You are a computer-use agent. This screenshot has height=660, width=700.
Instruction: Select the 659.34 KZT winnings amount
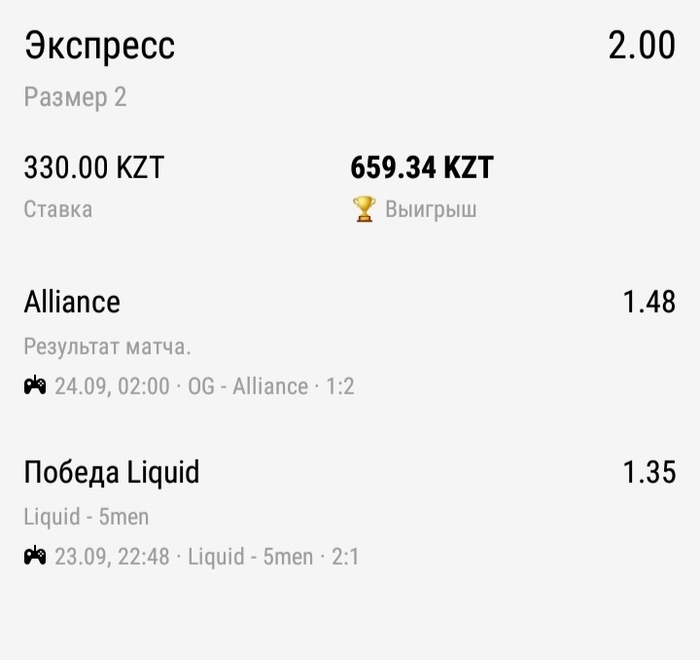(422, 167)
